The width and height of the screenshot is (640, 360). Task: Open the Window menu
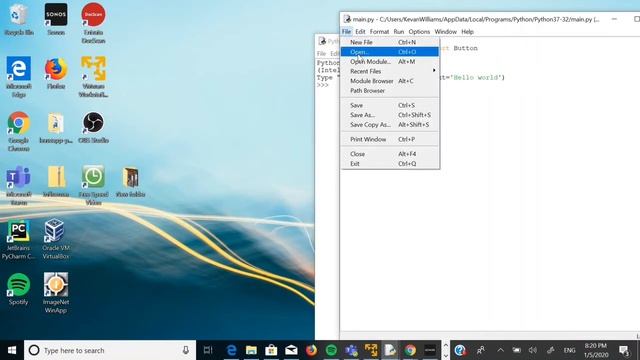445,31
